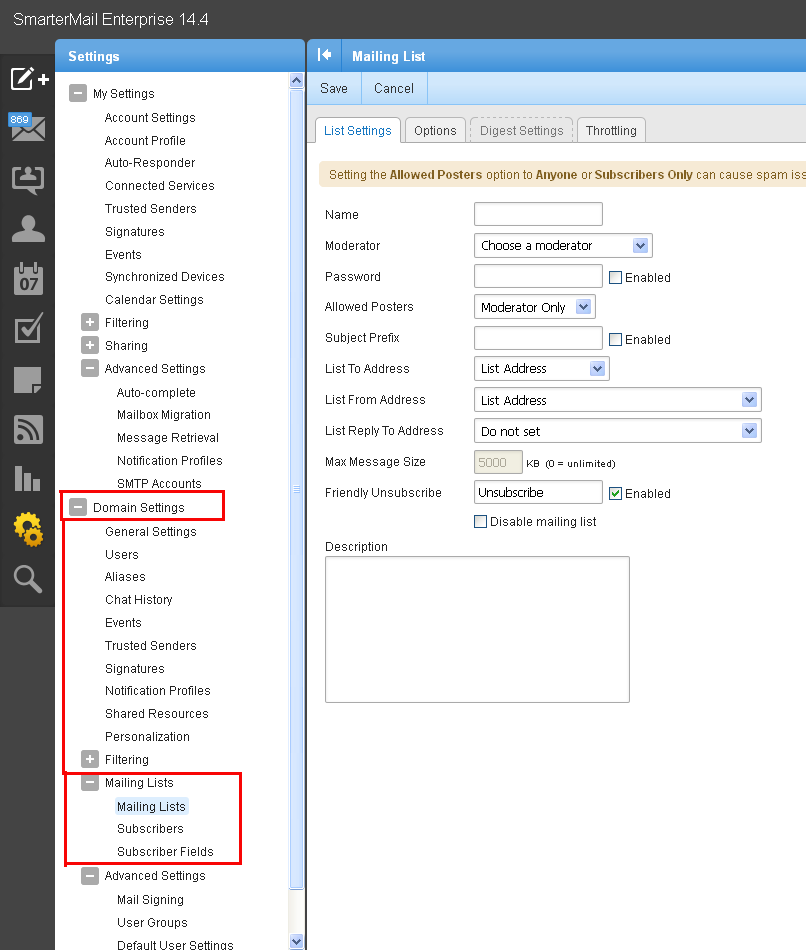Click the new message compose icon
Image resolution: width=806 pixels, height=950 pixels.
pyautogui.click(x=28, y=79)
